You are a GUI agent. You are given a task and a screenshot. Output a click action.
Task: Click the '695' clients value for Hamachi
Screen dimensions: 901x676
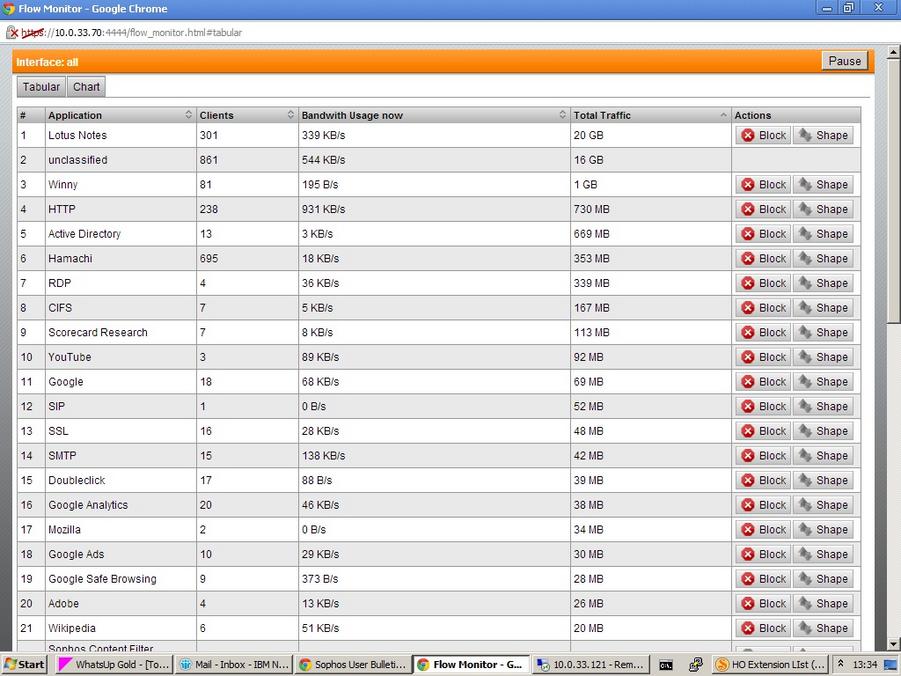click(209, 259)
